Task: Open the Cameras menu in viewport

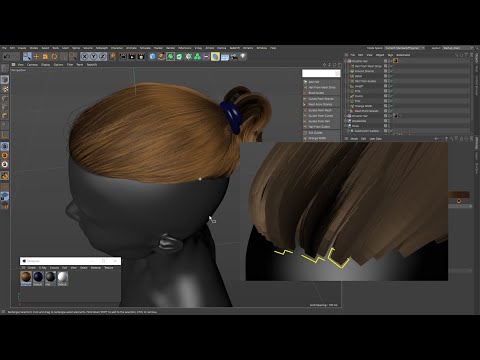Action: [32, 65]
